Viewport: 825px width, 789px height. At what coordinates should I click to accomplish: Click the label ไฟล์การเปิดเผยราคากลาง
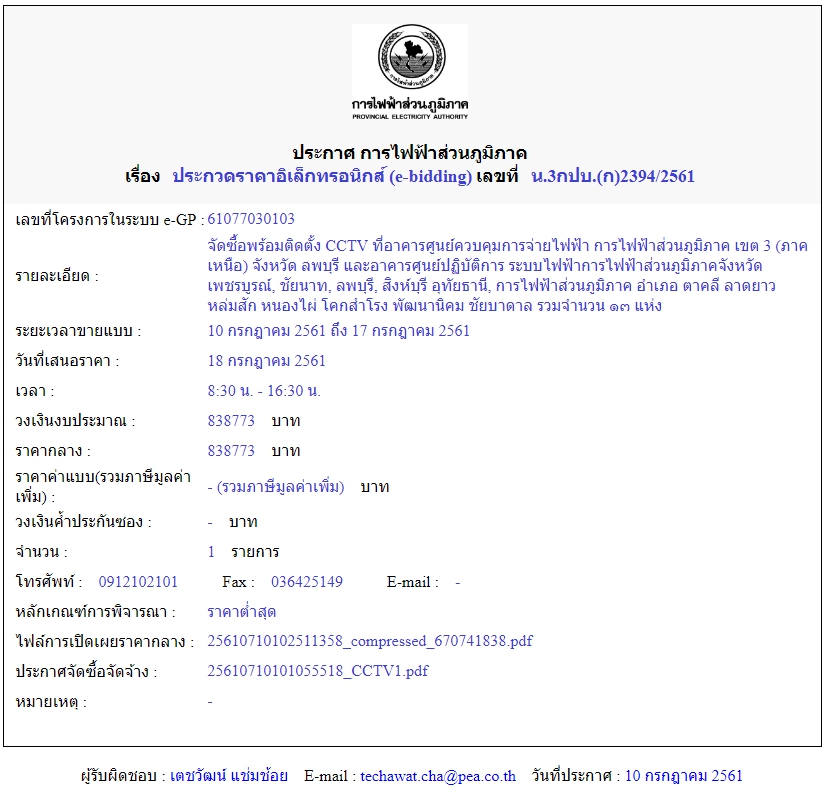[x=105, y=642]
